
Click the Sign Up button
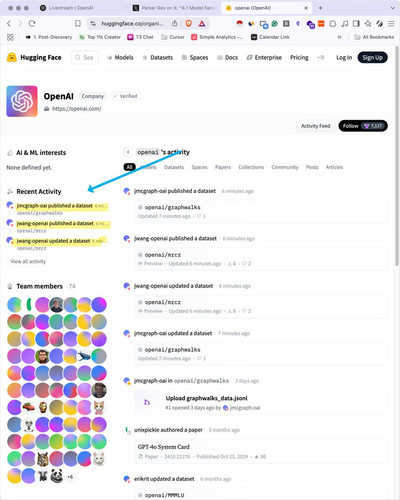(372, 57)
